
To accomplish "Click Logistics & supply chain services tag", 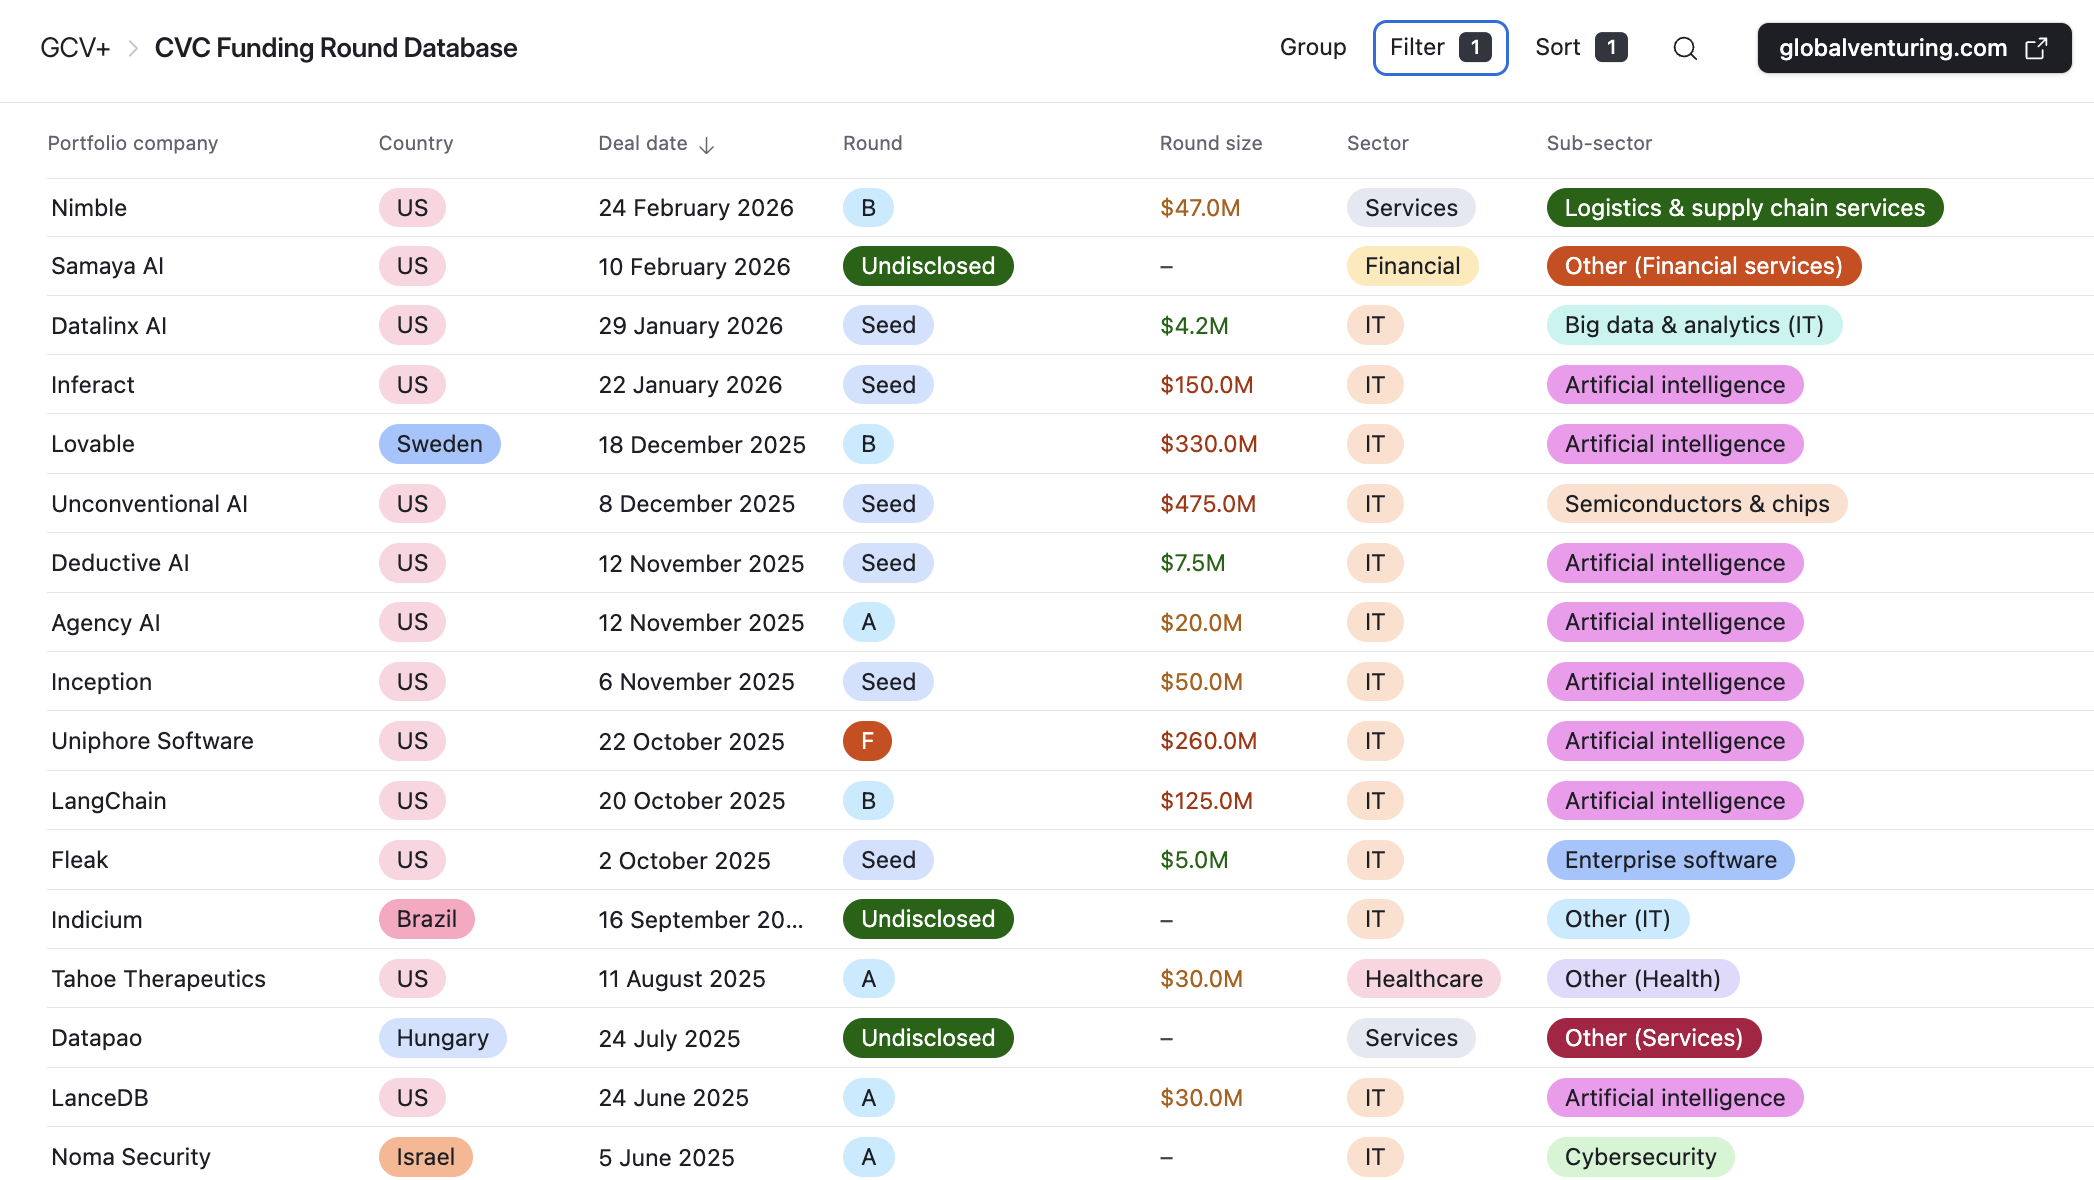I will 1744,208.
